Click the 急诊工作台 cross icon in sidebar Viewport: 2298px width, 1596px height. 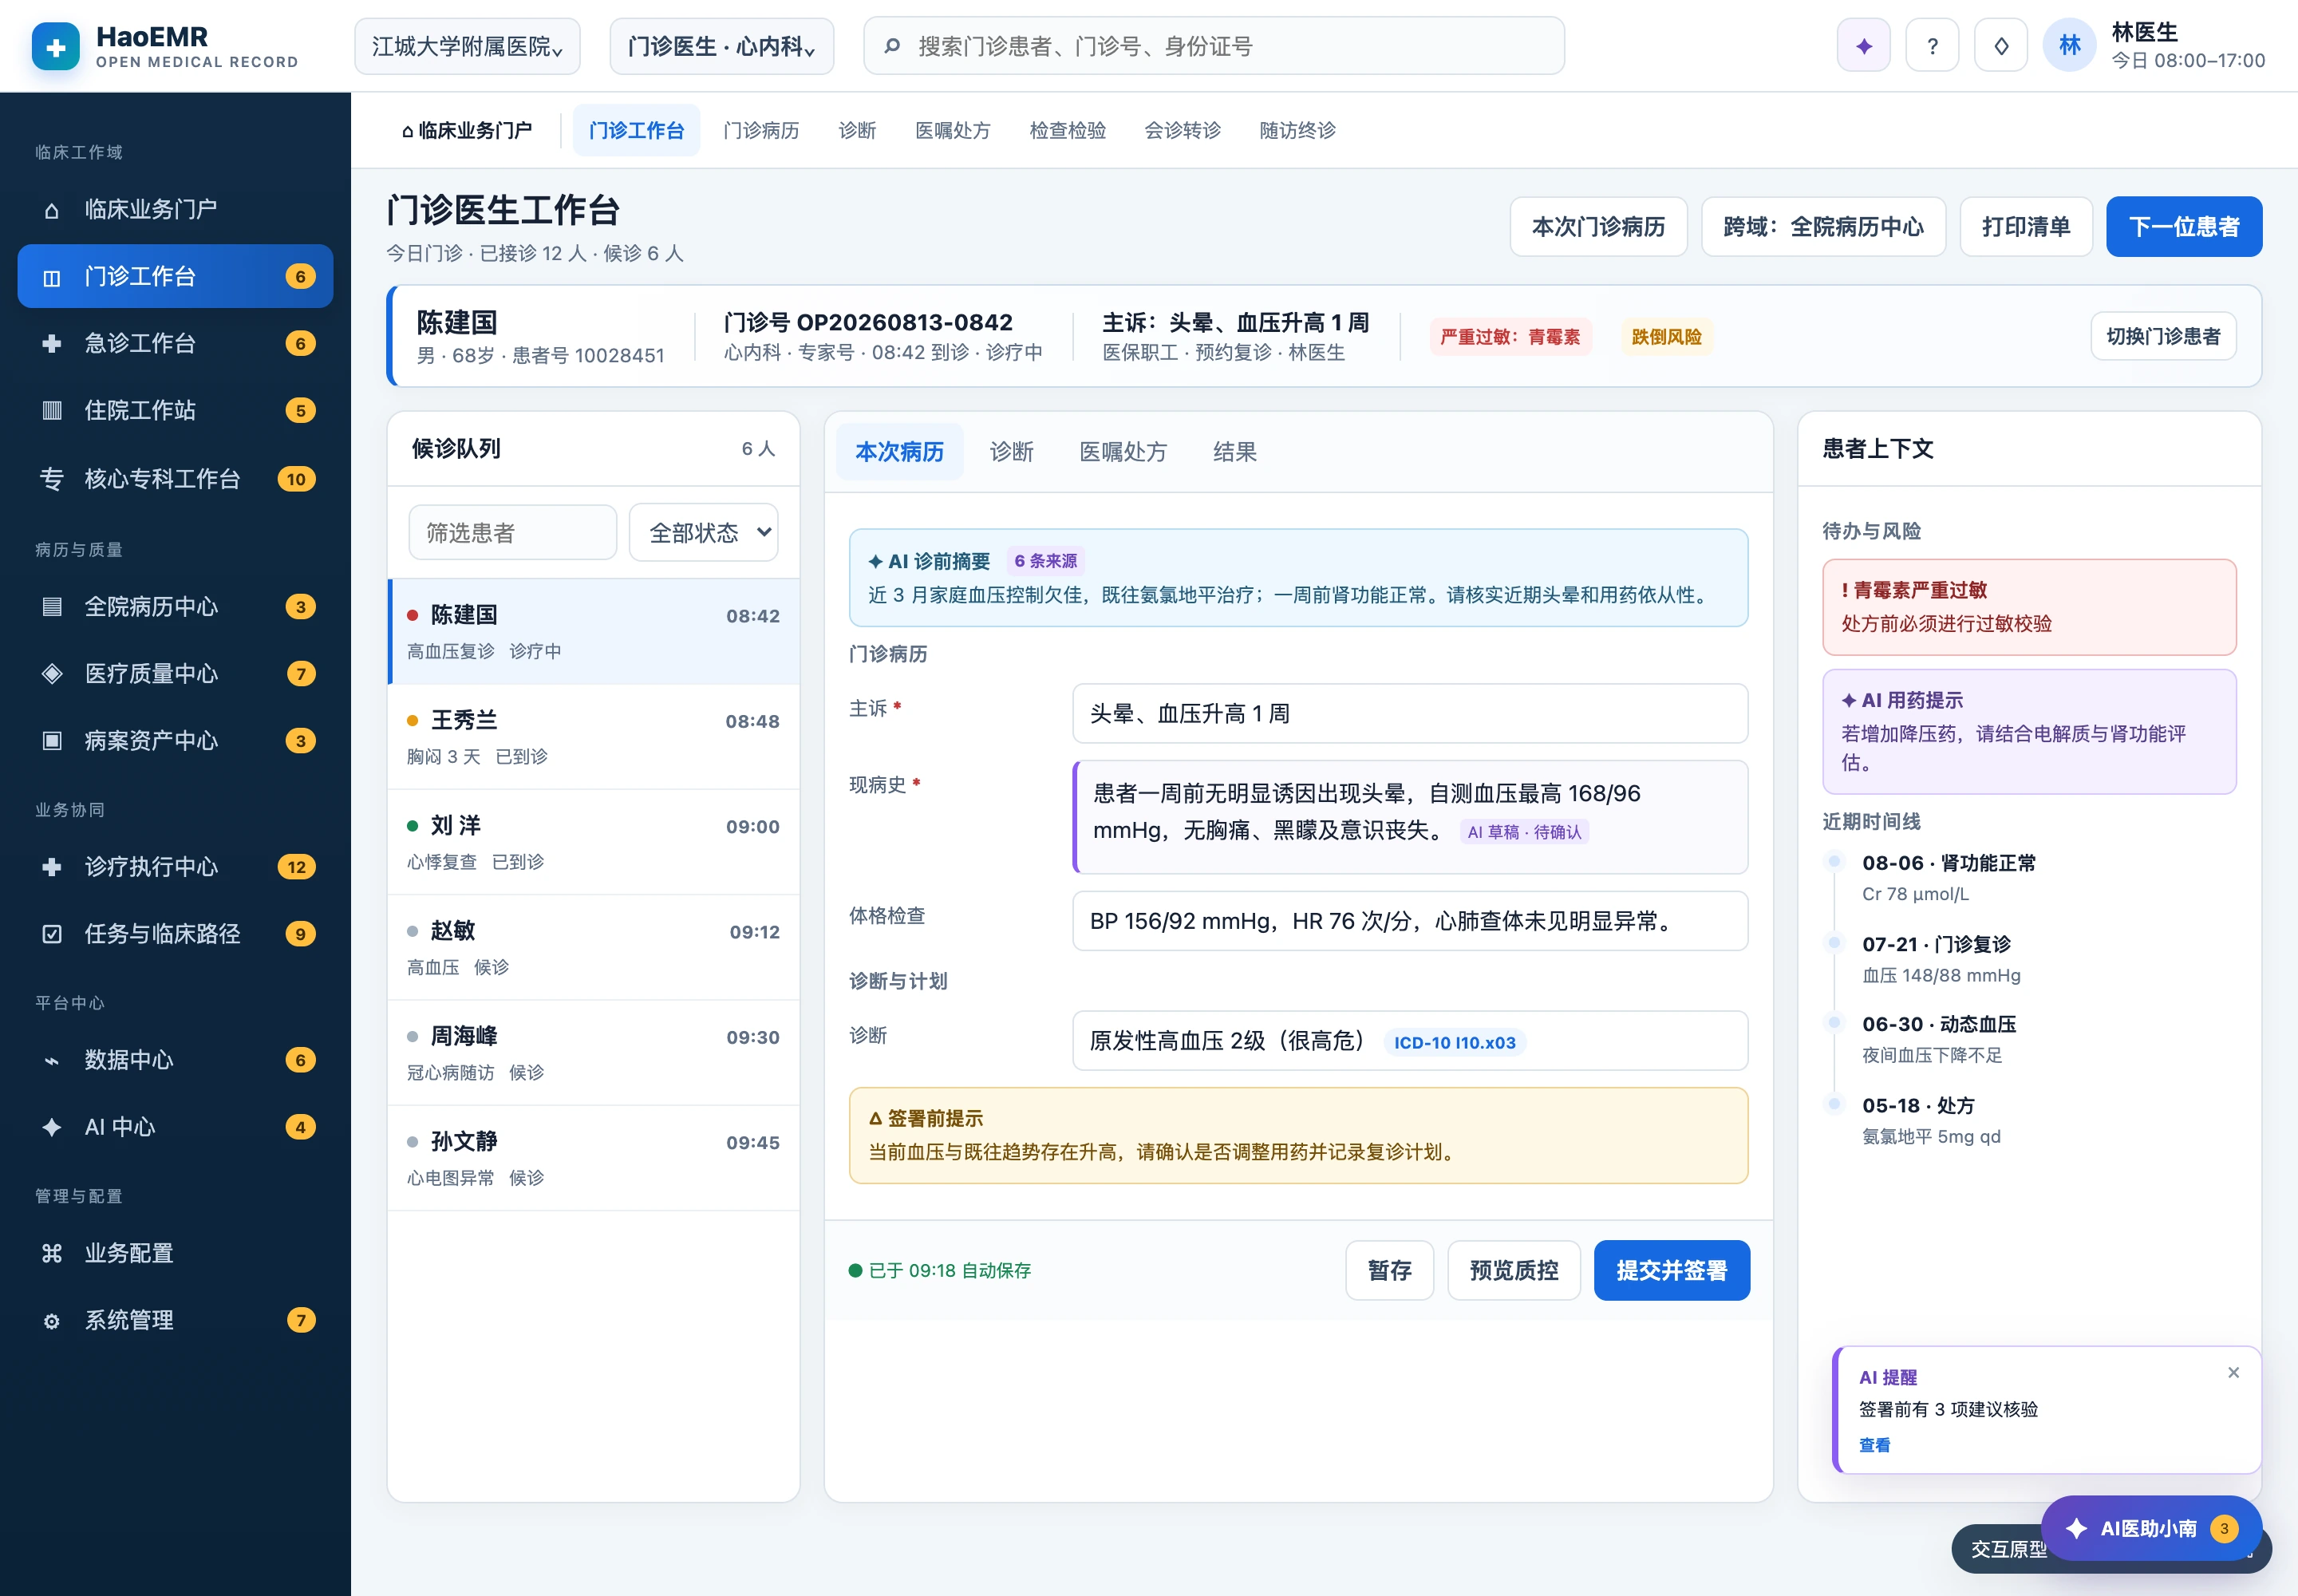[52, 343]
